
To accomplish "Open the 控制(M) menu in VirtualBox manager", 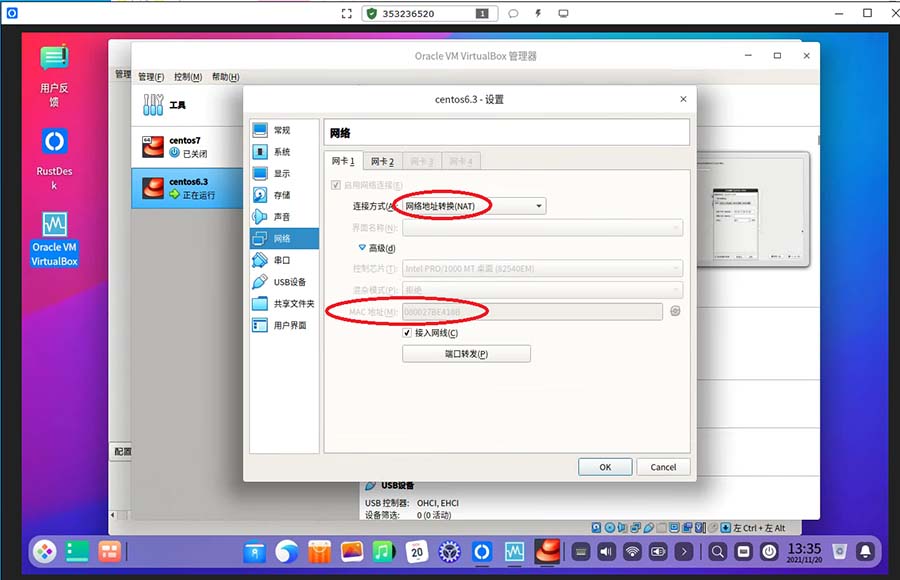I will (188, 76).
